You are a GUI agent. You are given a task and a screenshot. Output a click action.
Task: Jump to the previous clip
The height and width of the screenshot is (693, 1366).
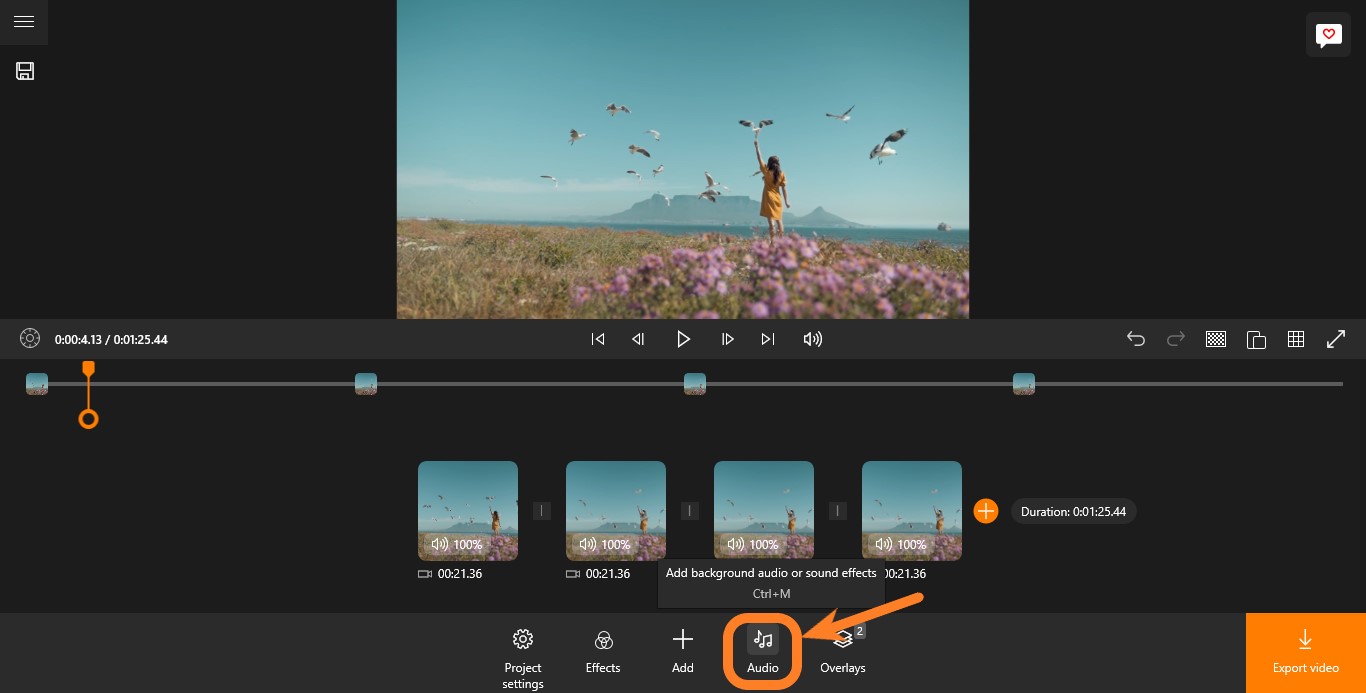tap(598, 339)
